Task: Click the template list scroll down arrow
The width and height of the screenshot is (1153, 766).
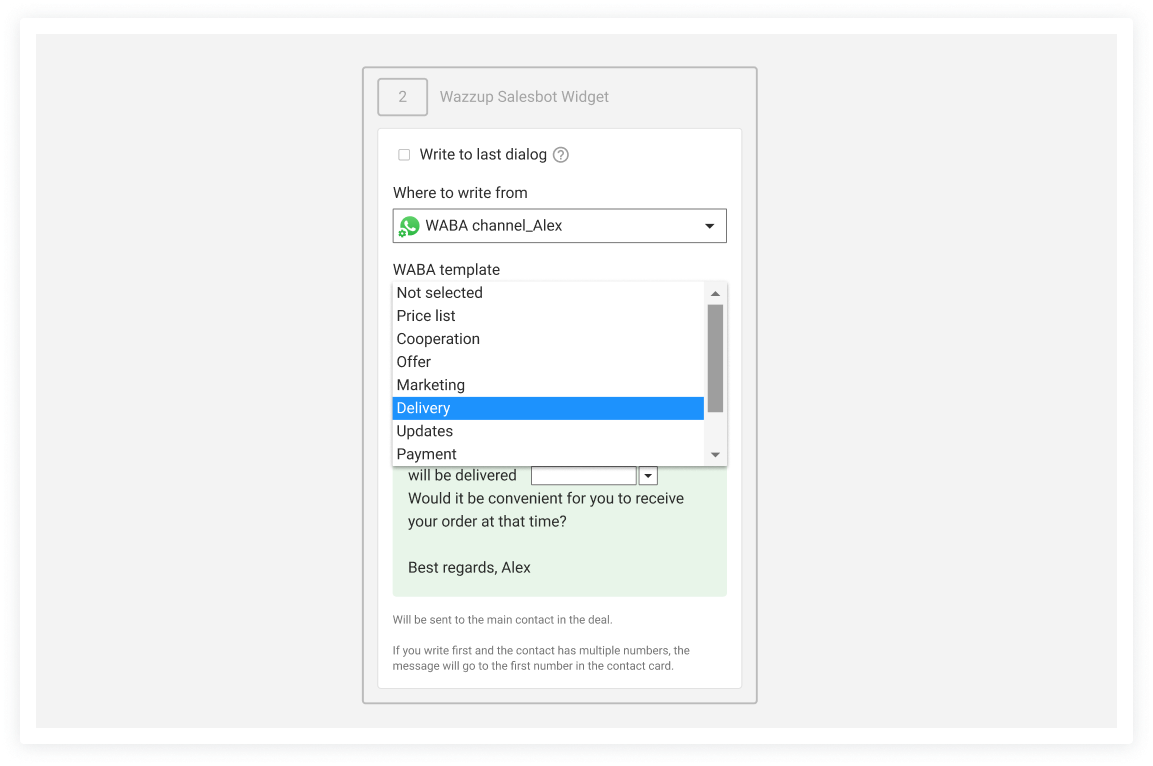Action: 715,455
